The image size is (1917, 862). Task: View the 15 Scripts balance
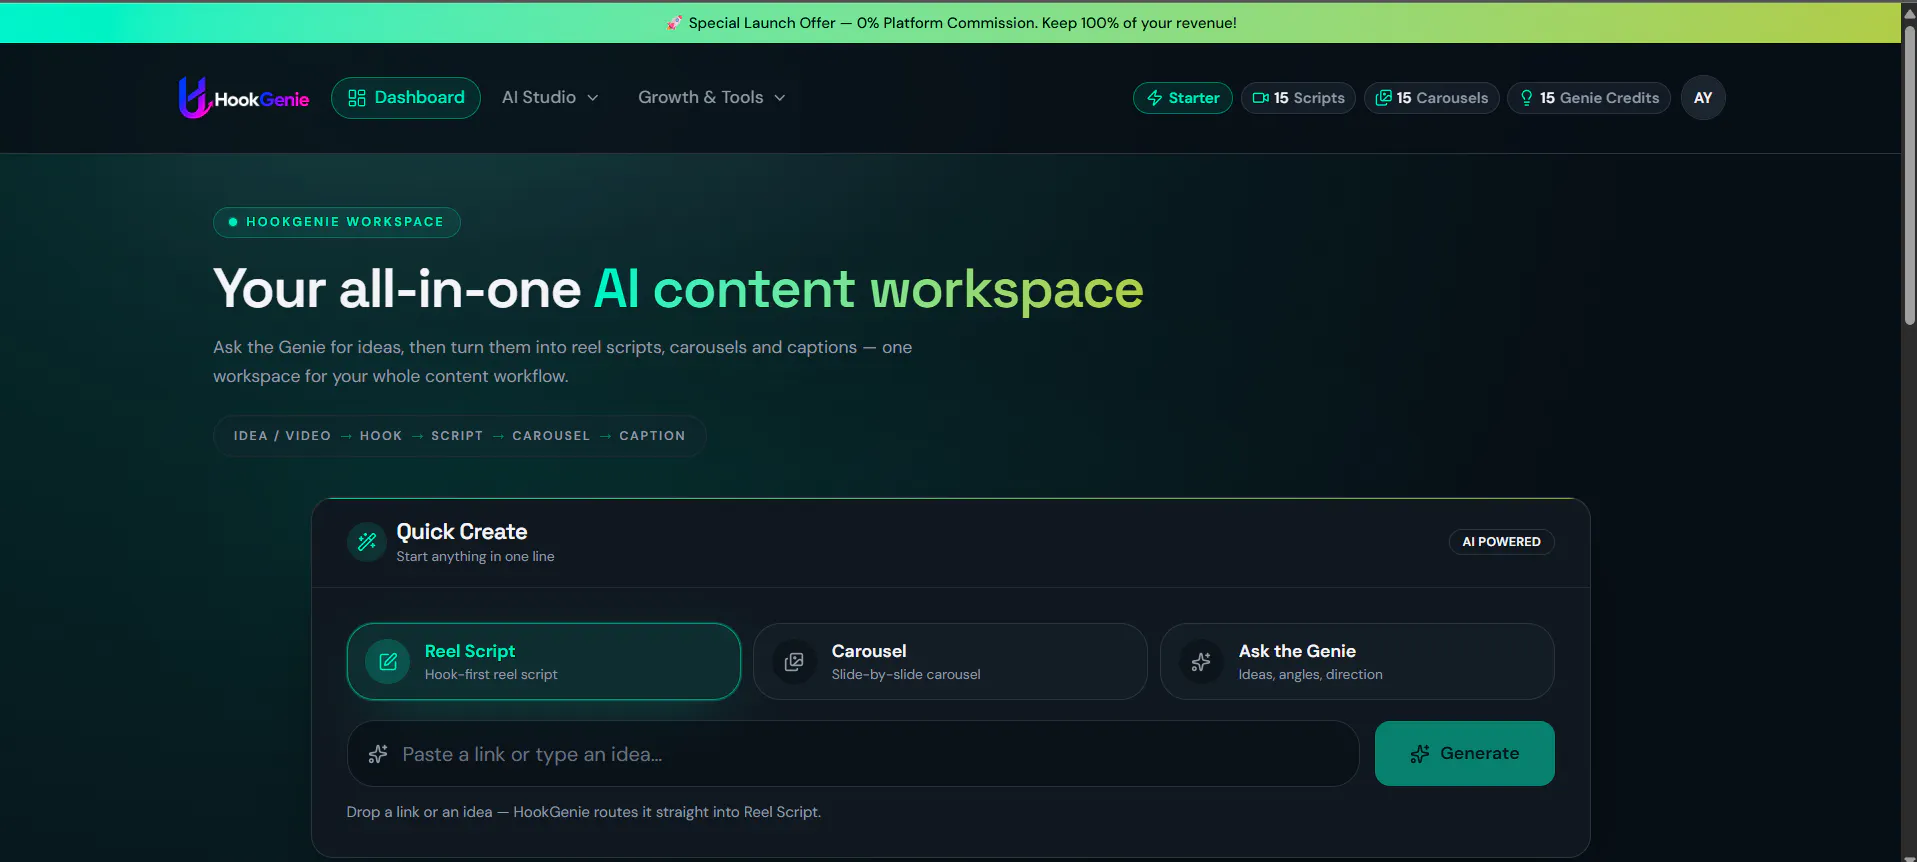pos(1298,98)
